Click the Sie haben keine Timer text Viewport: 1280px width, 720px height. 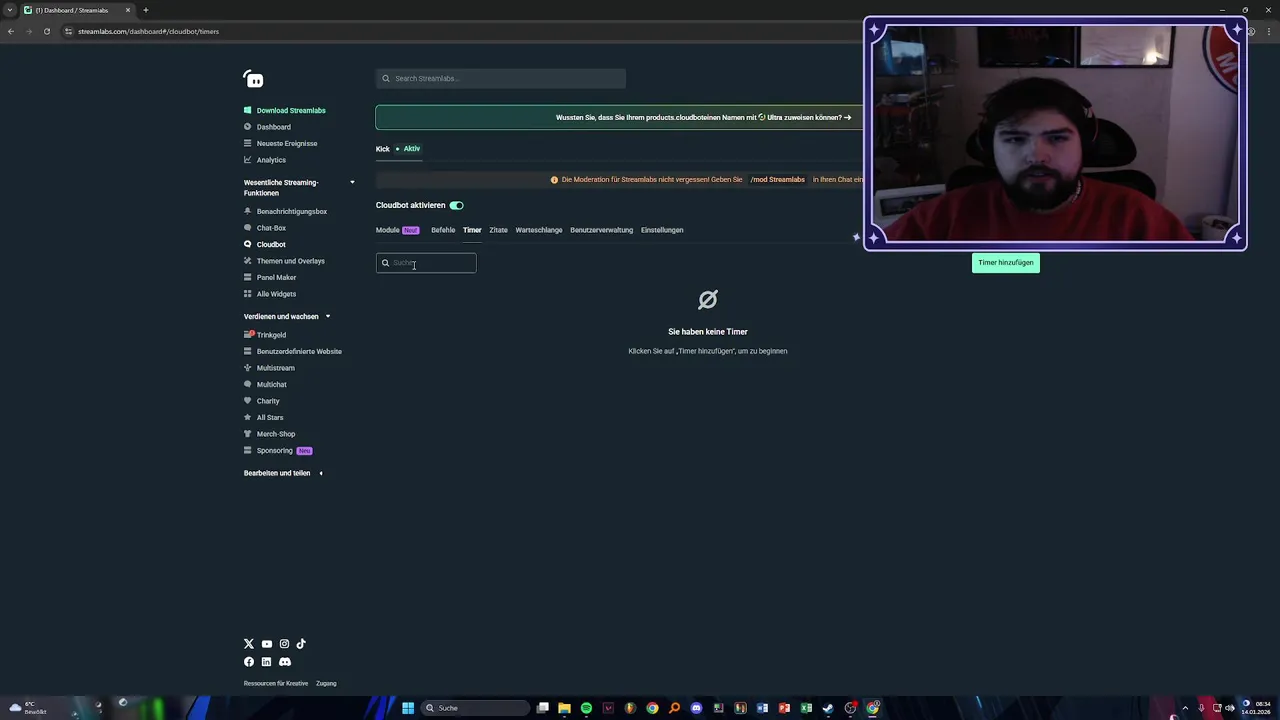pos(708,332)
